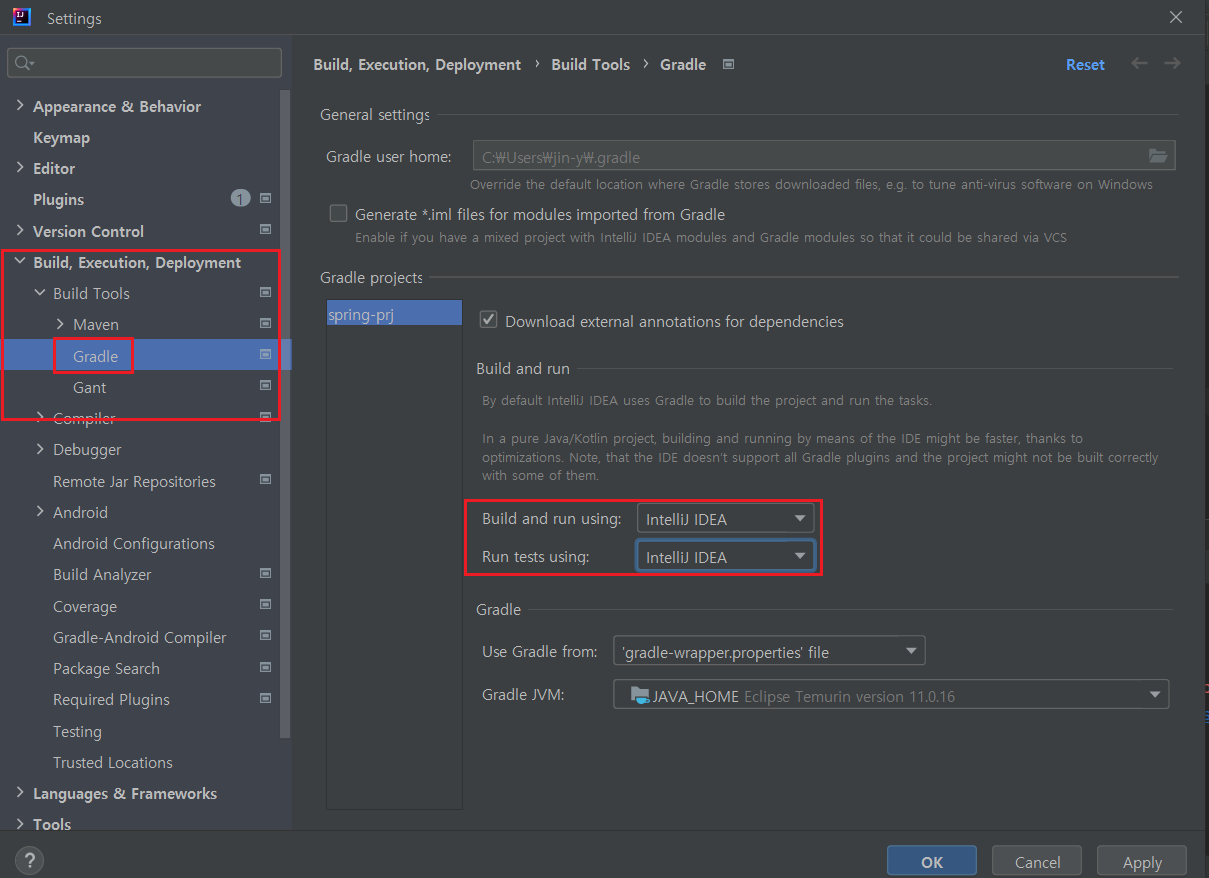Click the project-level icon beside Build Analyzer
Screen dimensions: 1209x878
point(266,574)
